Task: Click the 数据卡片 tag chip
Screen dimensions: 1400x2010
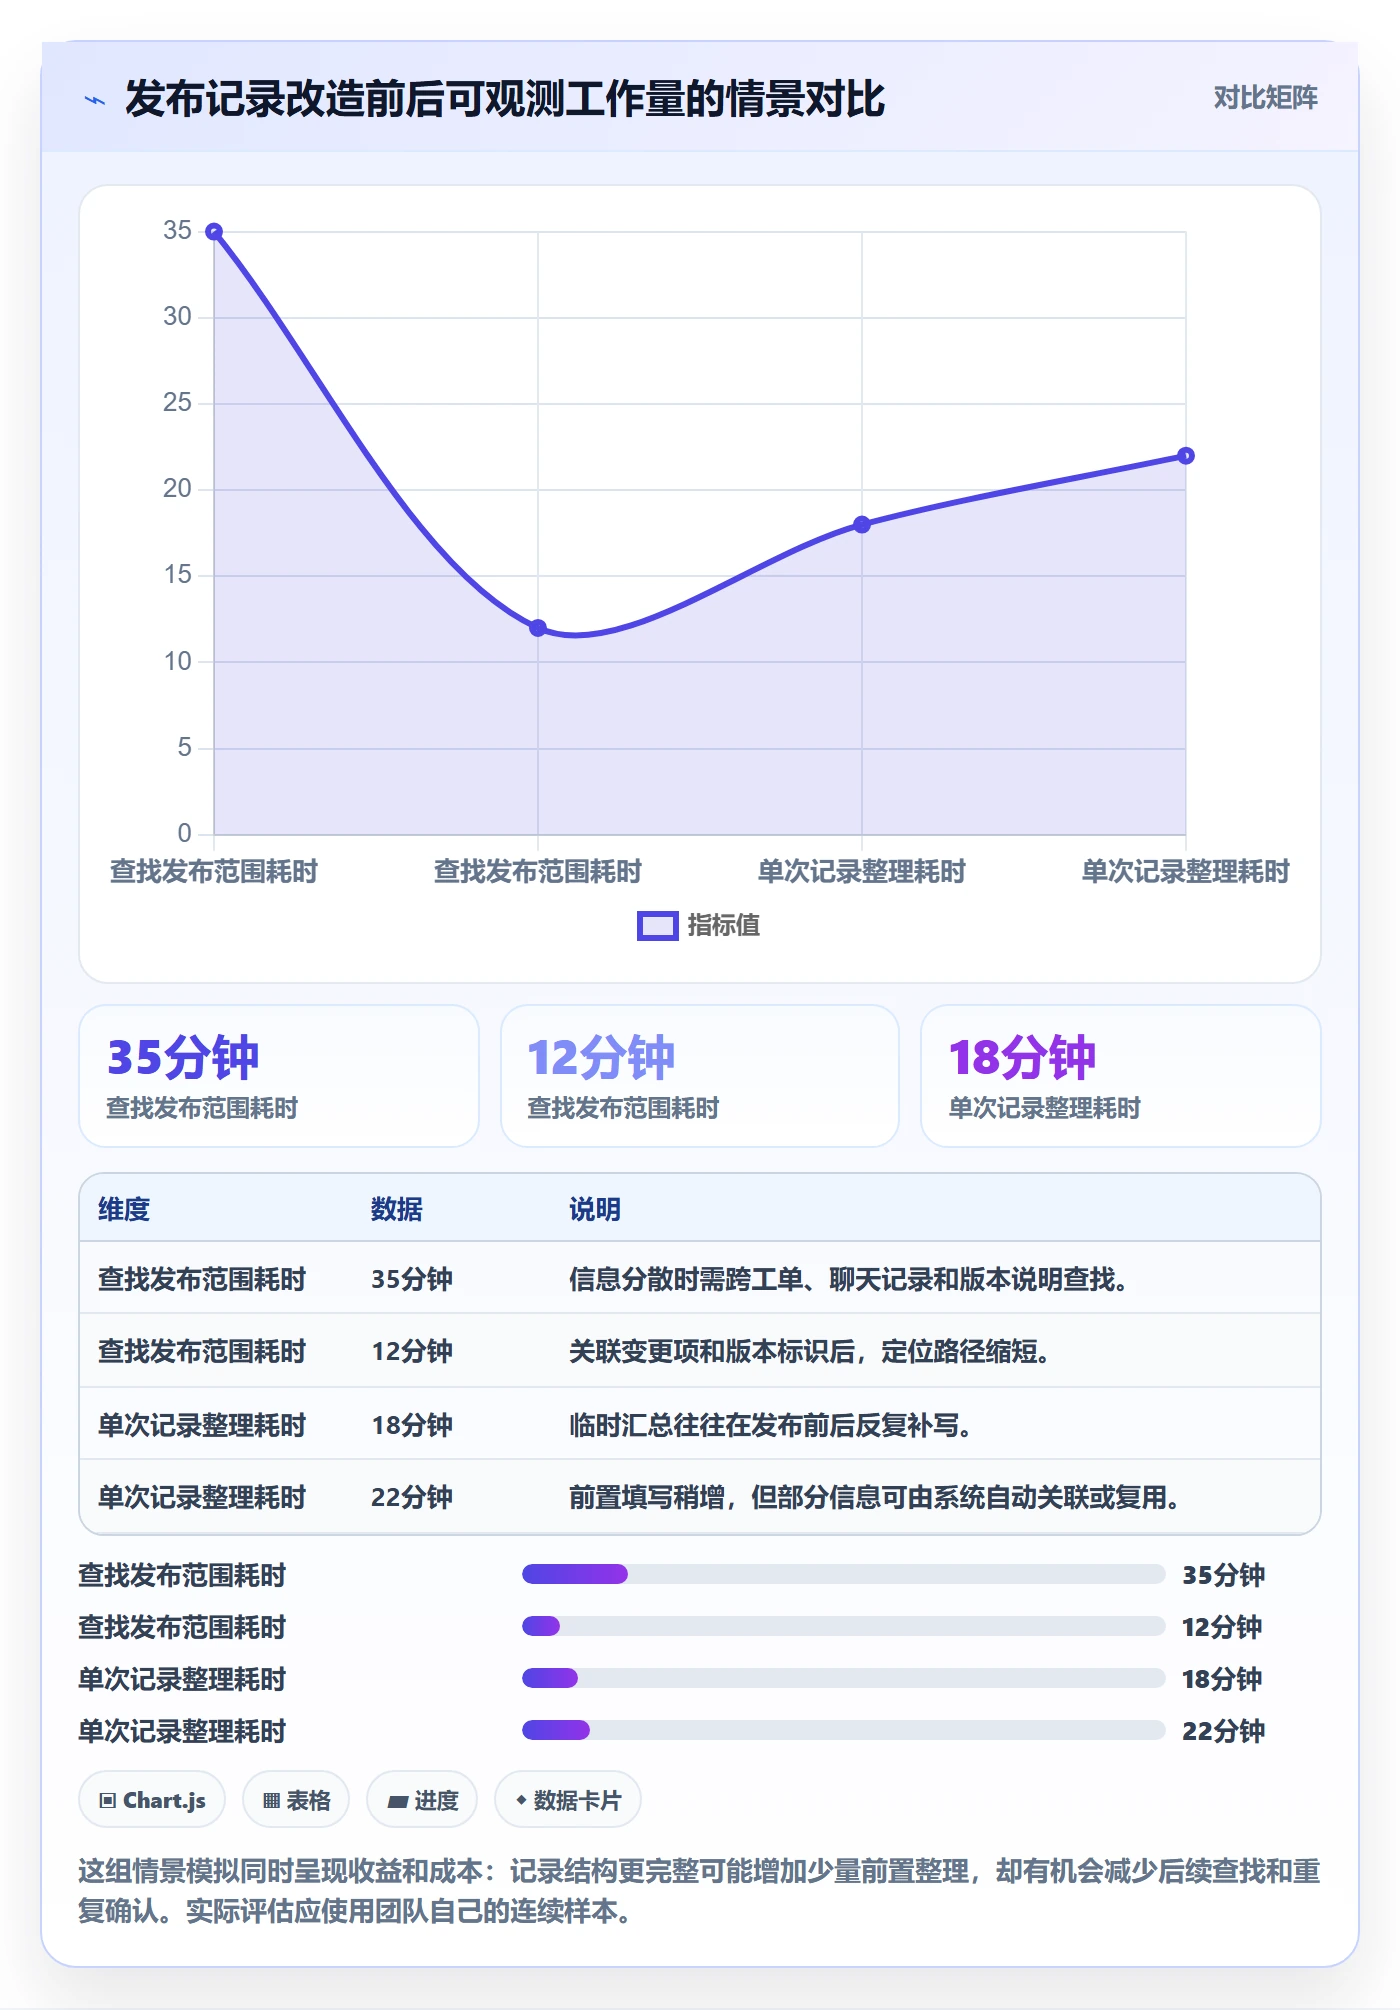Action: [568, 1800]
